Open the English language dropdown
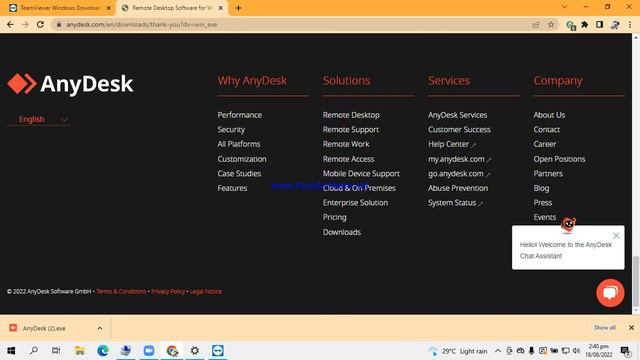This screenshot has height=360, width=640. coord(39,119)
